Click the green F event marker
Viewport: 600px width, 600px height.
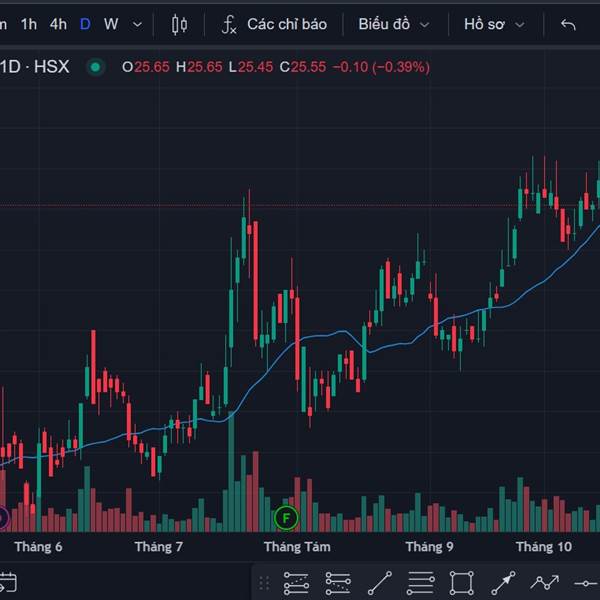point(286,518)
